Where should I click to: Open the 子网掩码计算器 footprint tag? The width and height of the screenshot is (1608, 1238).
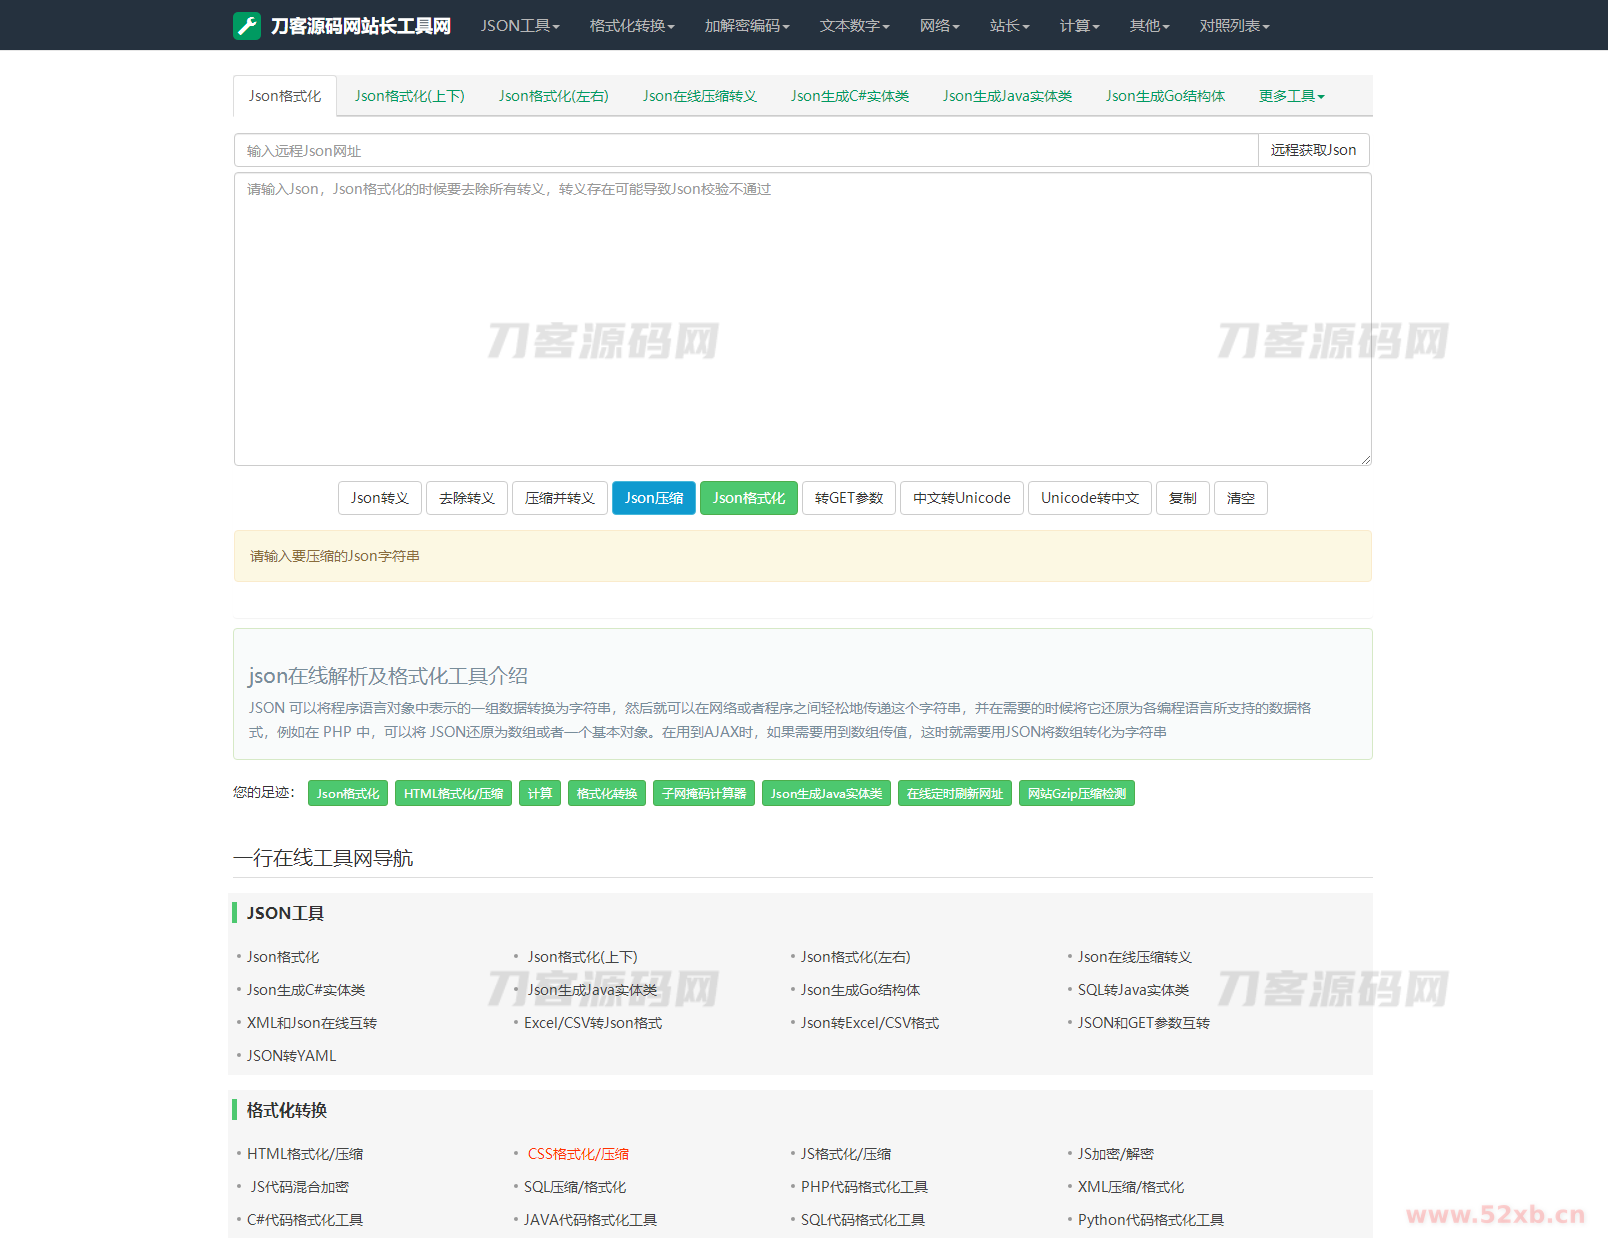tap(704, 794)
